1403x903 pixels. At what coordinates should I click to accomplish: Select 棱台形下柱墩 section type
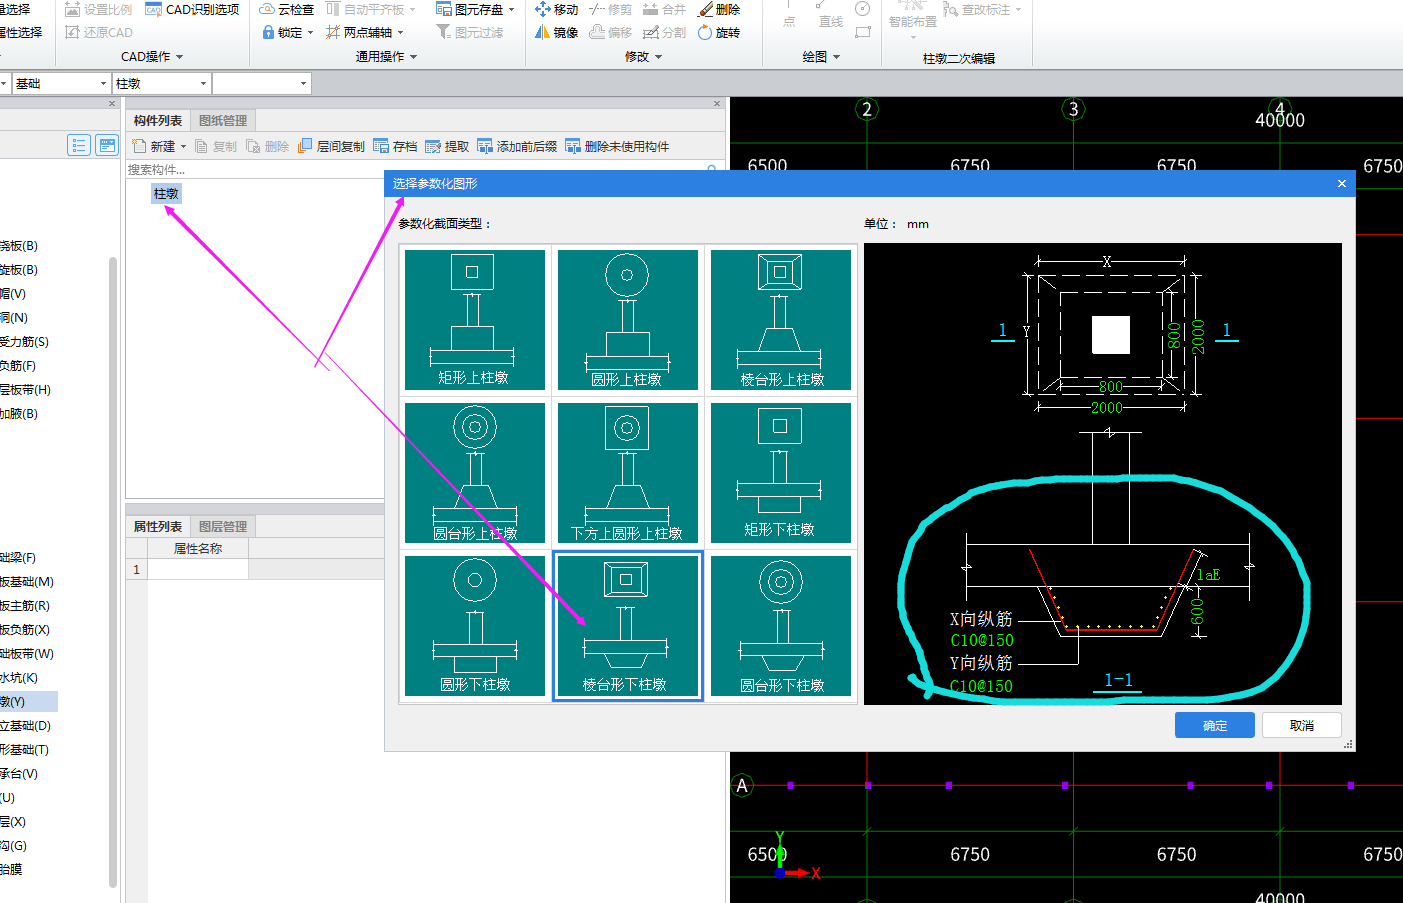[628, 626]
